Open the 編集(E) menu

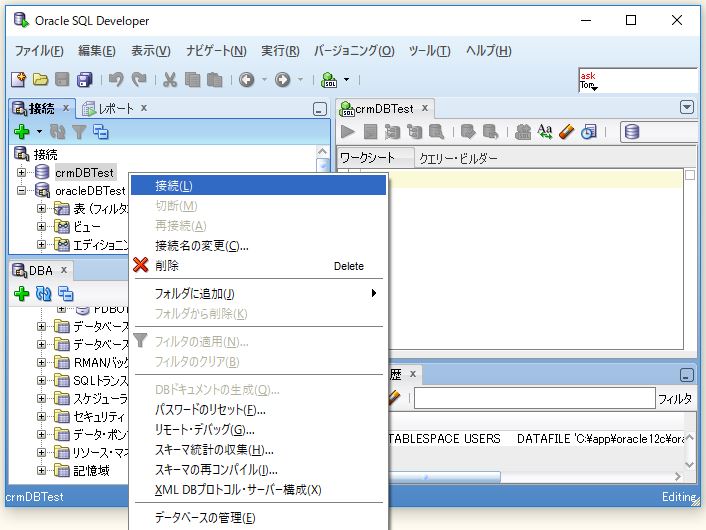click(x=97, y=51)
